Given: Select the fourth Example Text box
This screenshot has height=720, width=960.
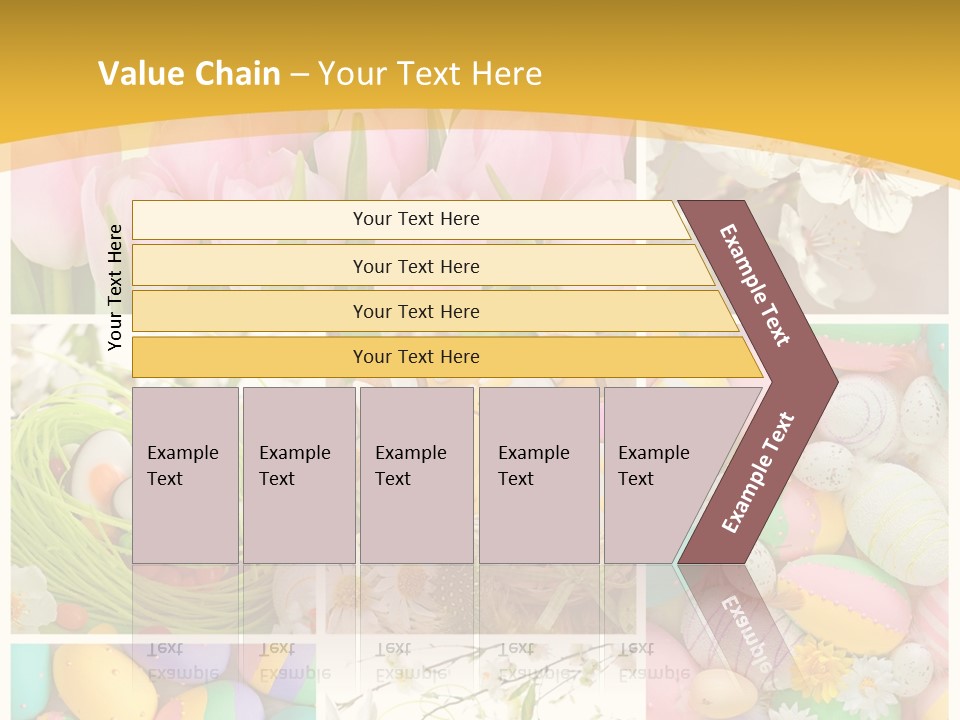Looking at the screenshot, I should click(538, 475).
